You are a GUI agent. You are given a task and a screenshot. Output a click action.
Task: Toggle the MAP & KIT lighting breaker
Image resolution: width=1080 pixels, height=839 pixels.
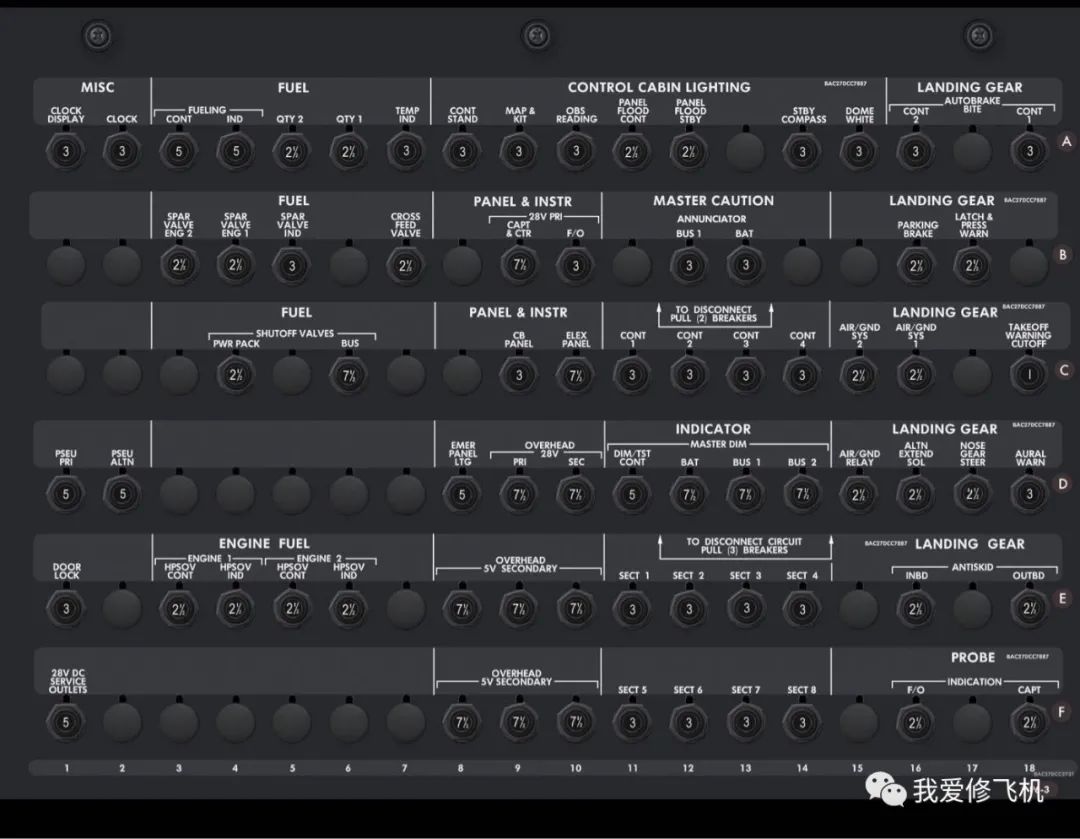[x=519, y=151]
